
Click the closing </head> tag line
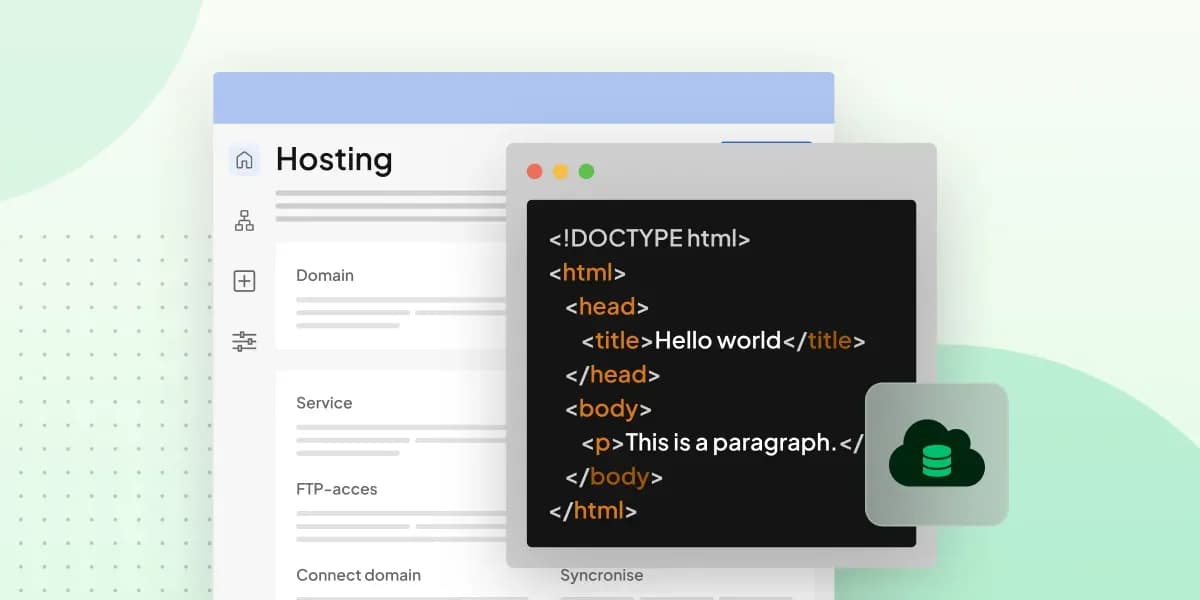point(612,374)
